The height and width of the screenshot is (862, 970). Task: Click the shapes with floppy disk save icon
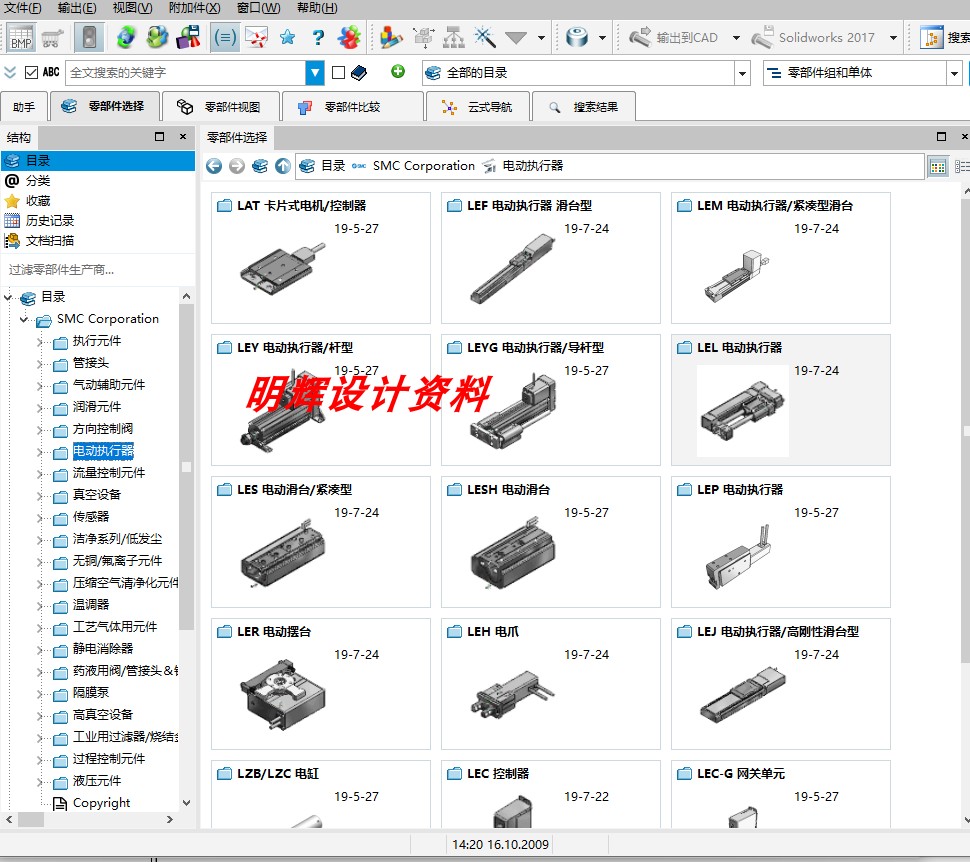pos(189,38)
